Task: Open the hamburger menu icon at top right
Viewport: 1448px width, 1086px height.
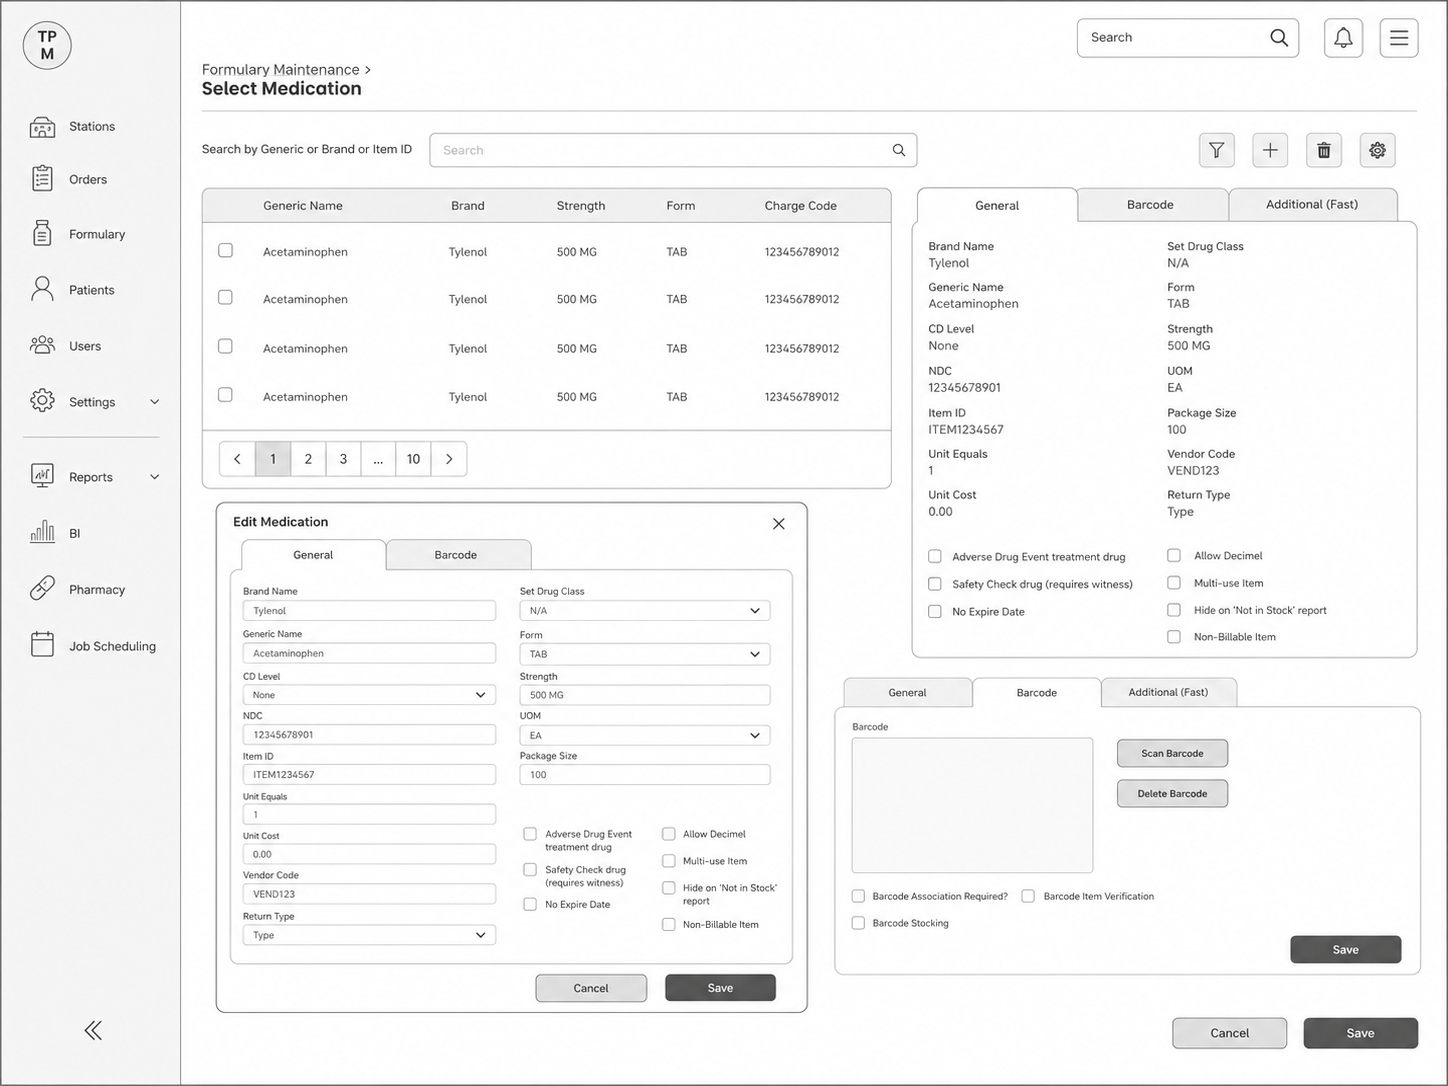Action: pos(1399,38)
